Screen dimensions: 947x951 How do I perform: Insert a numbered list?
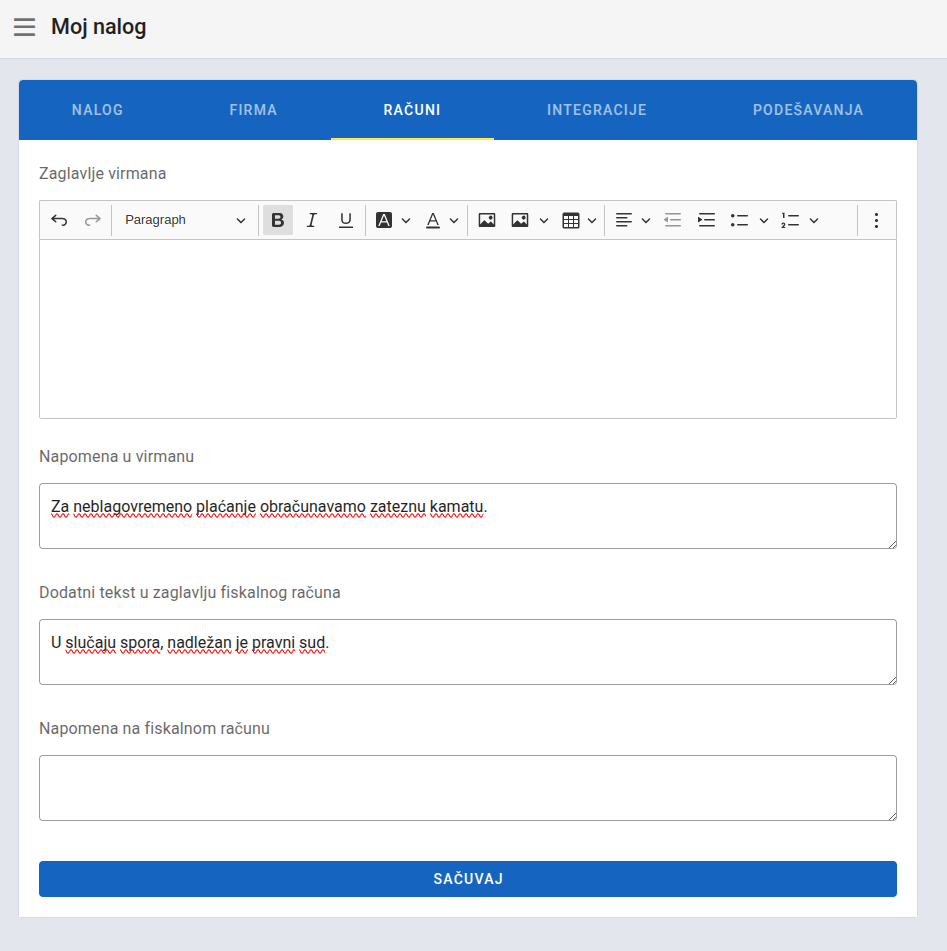pyautogui.click(x=790, y=220)
